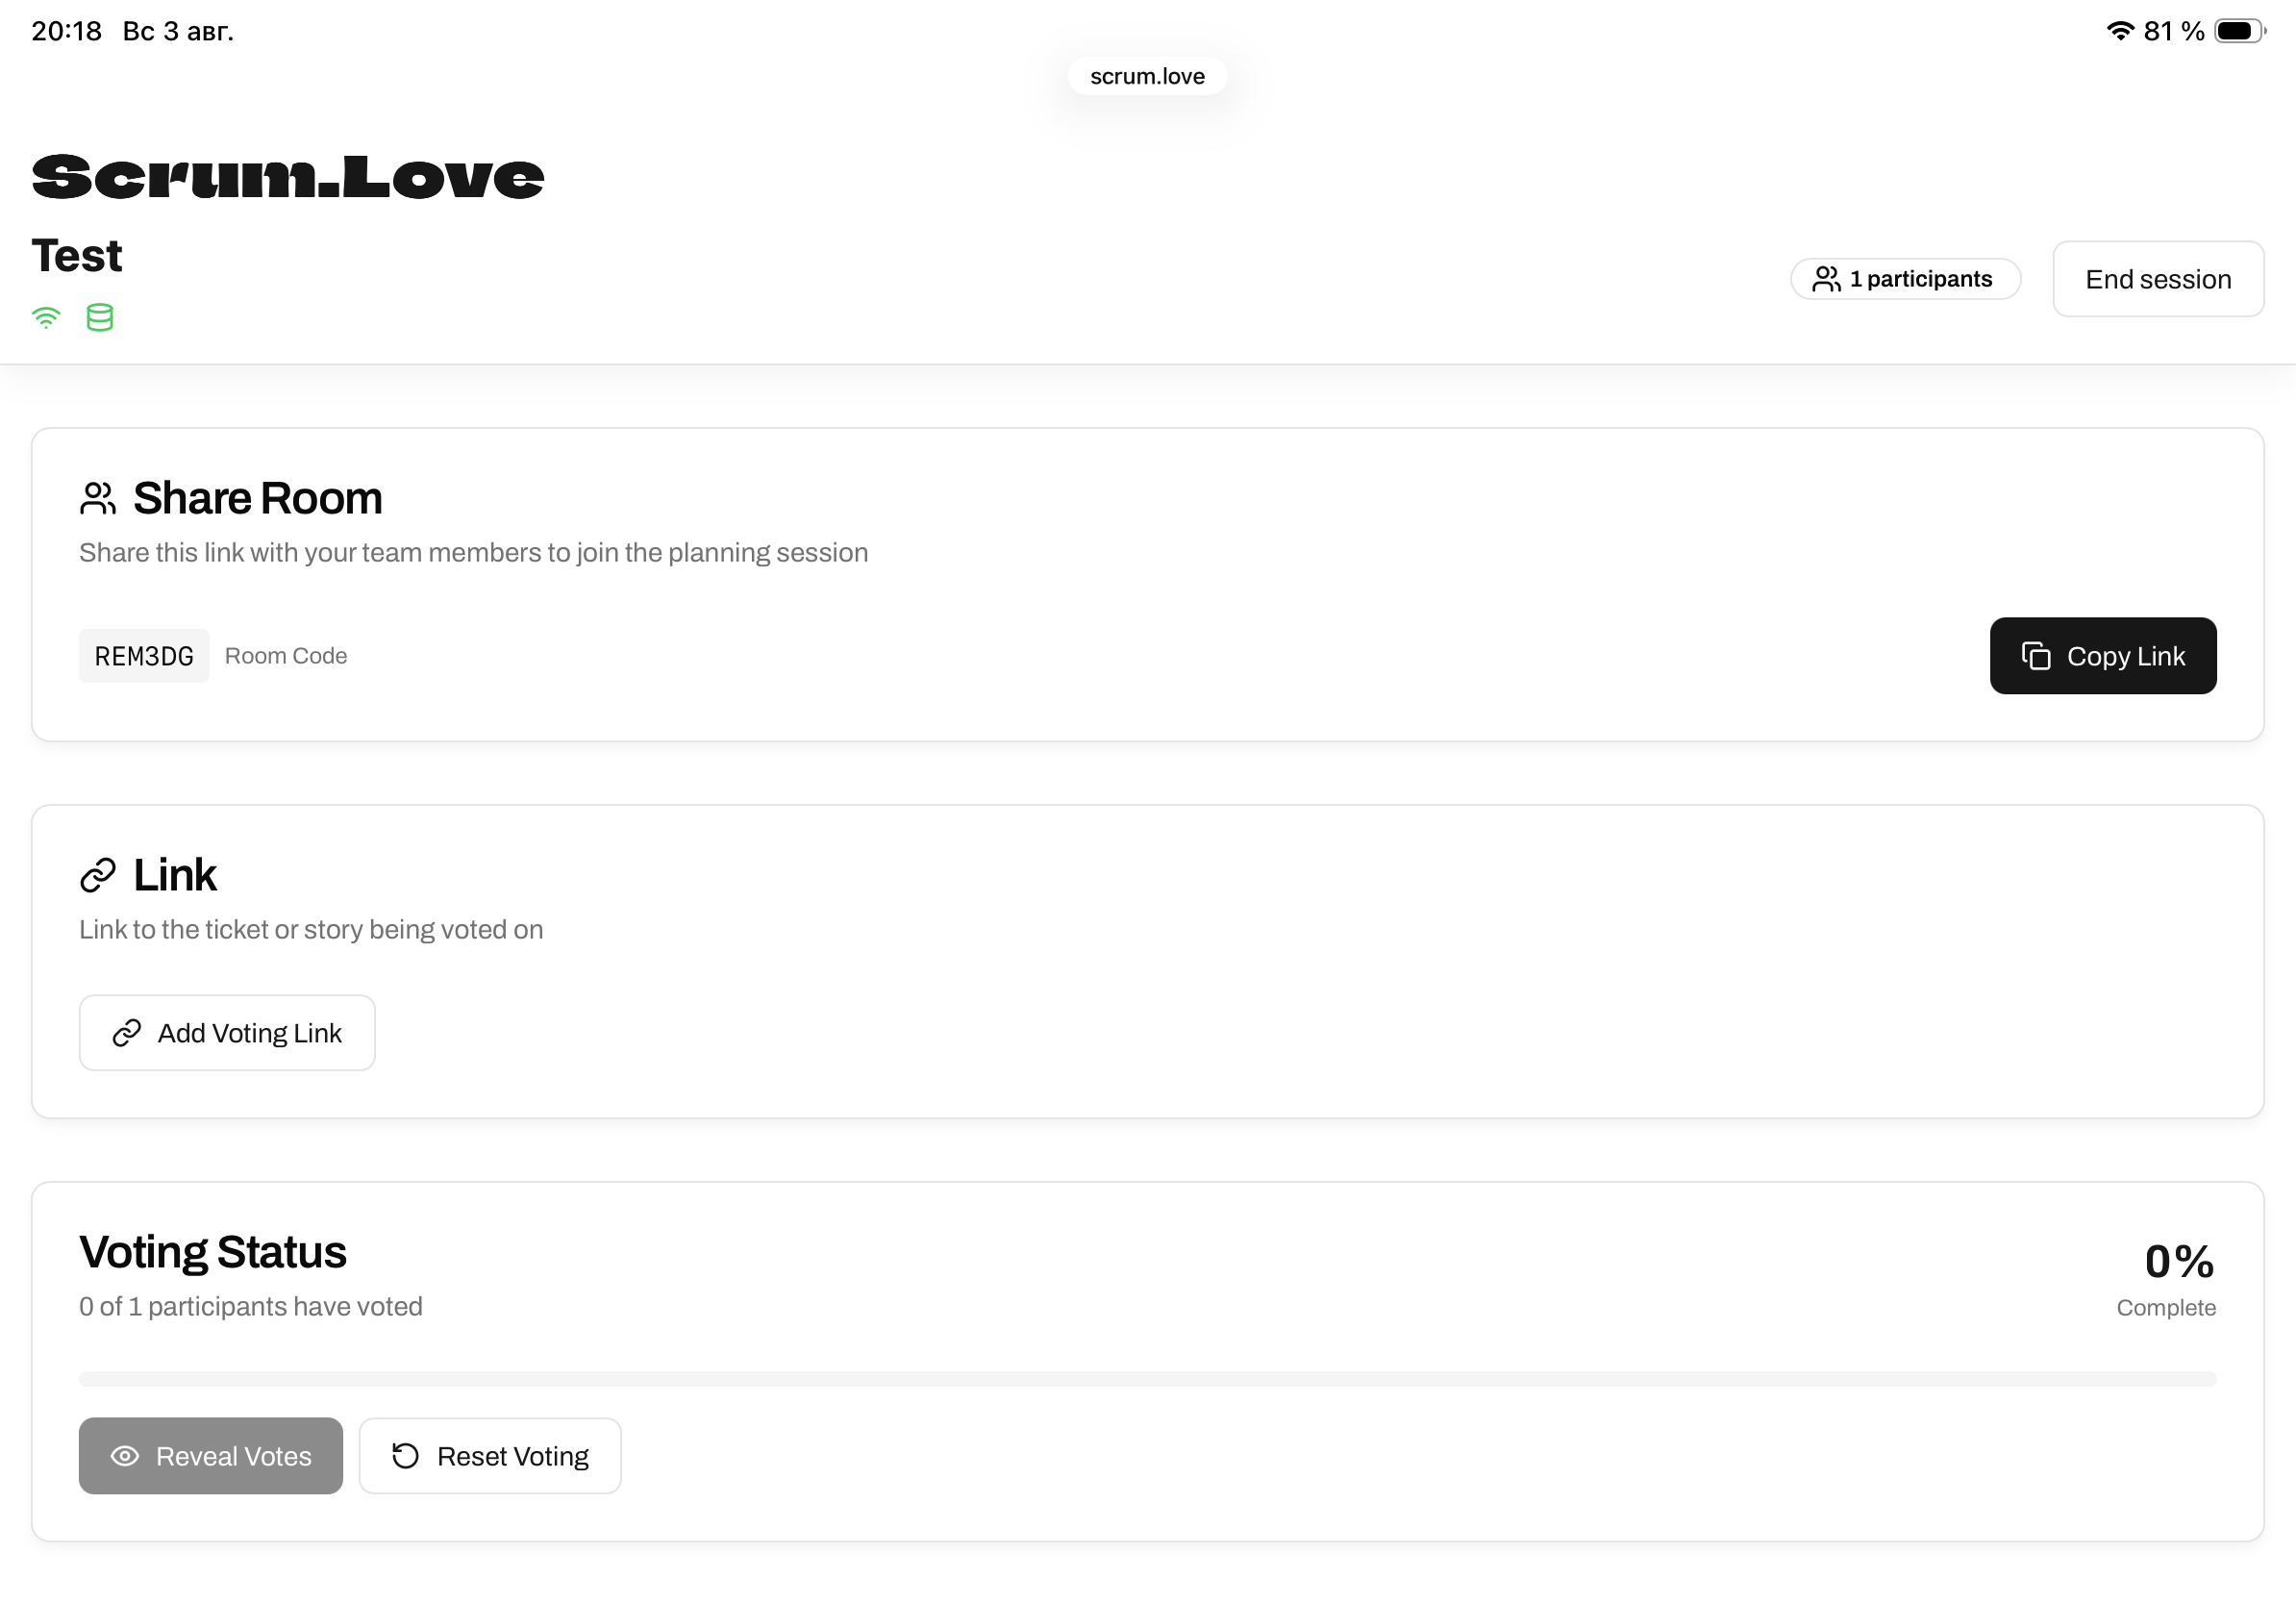Click 'Share this link with your team' description
This screenshot has height=1604, width=2296.
click(x=474, y=553)
